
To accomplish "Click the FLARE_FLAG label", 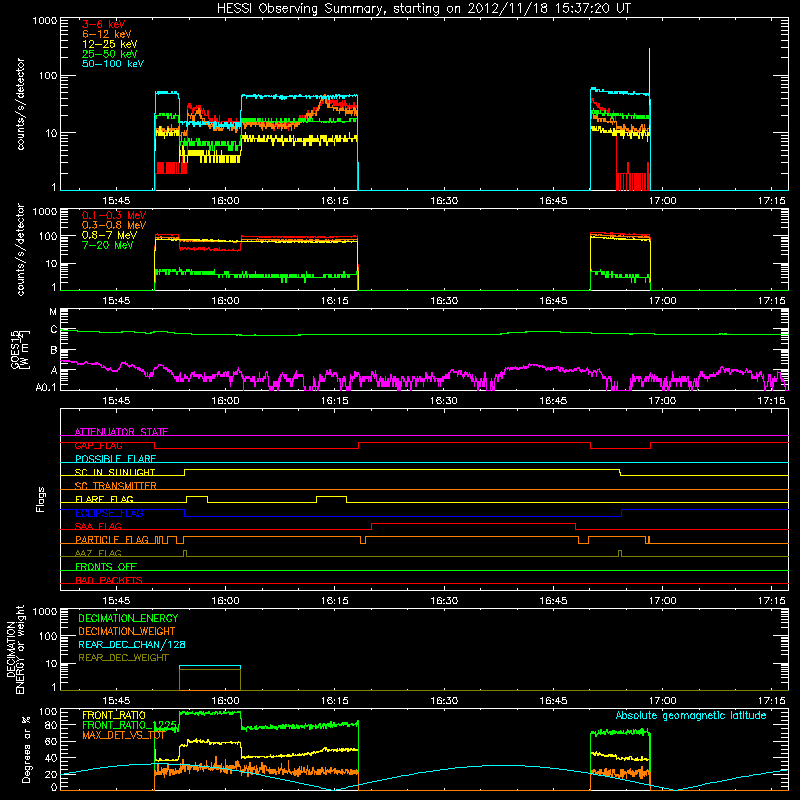I will pos(104,499).
